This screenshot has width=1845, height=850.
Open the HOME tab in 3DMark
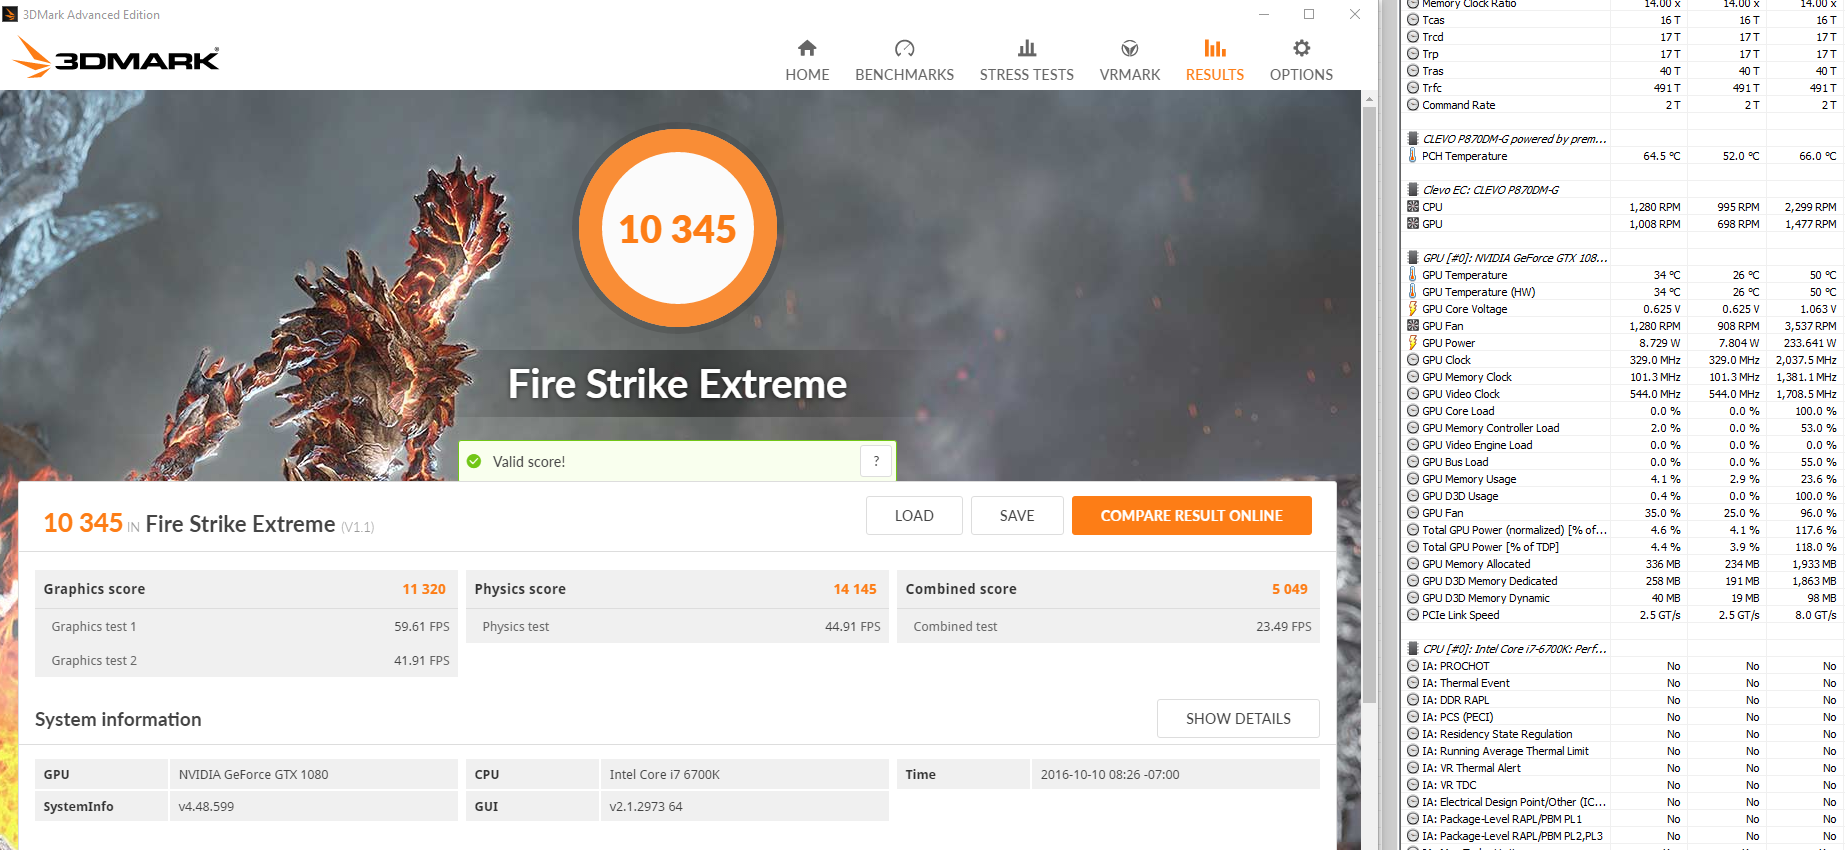[x=807, y=61]
